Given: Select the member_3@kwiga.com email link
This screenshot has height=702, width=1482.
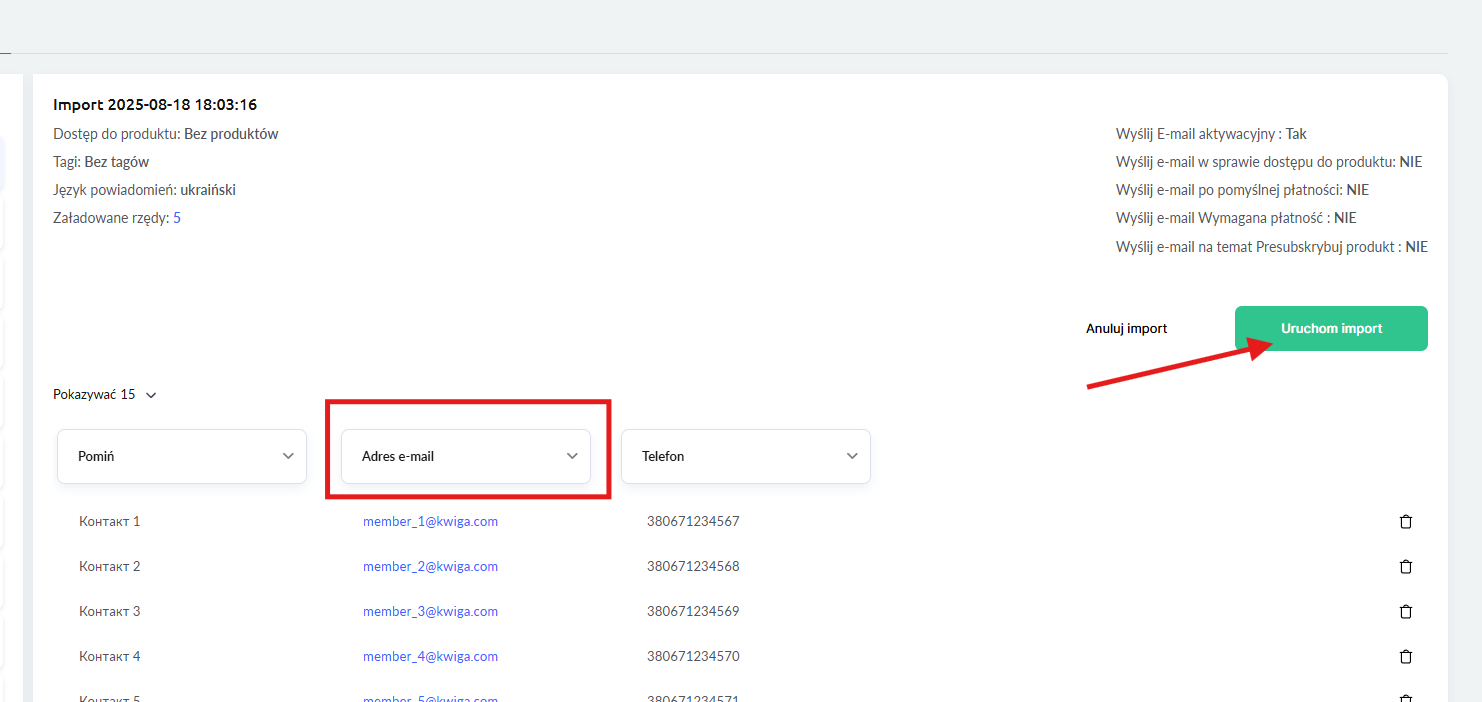Looking at the screenshot, I should 430,611.
